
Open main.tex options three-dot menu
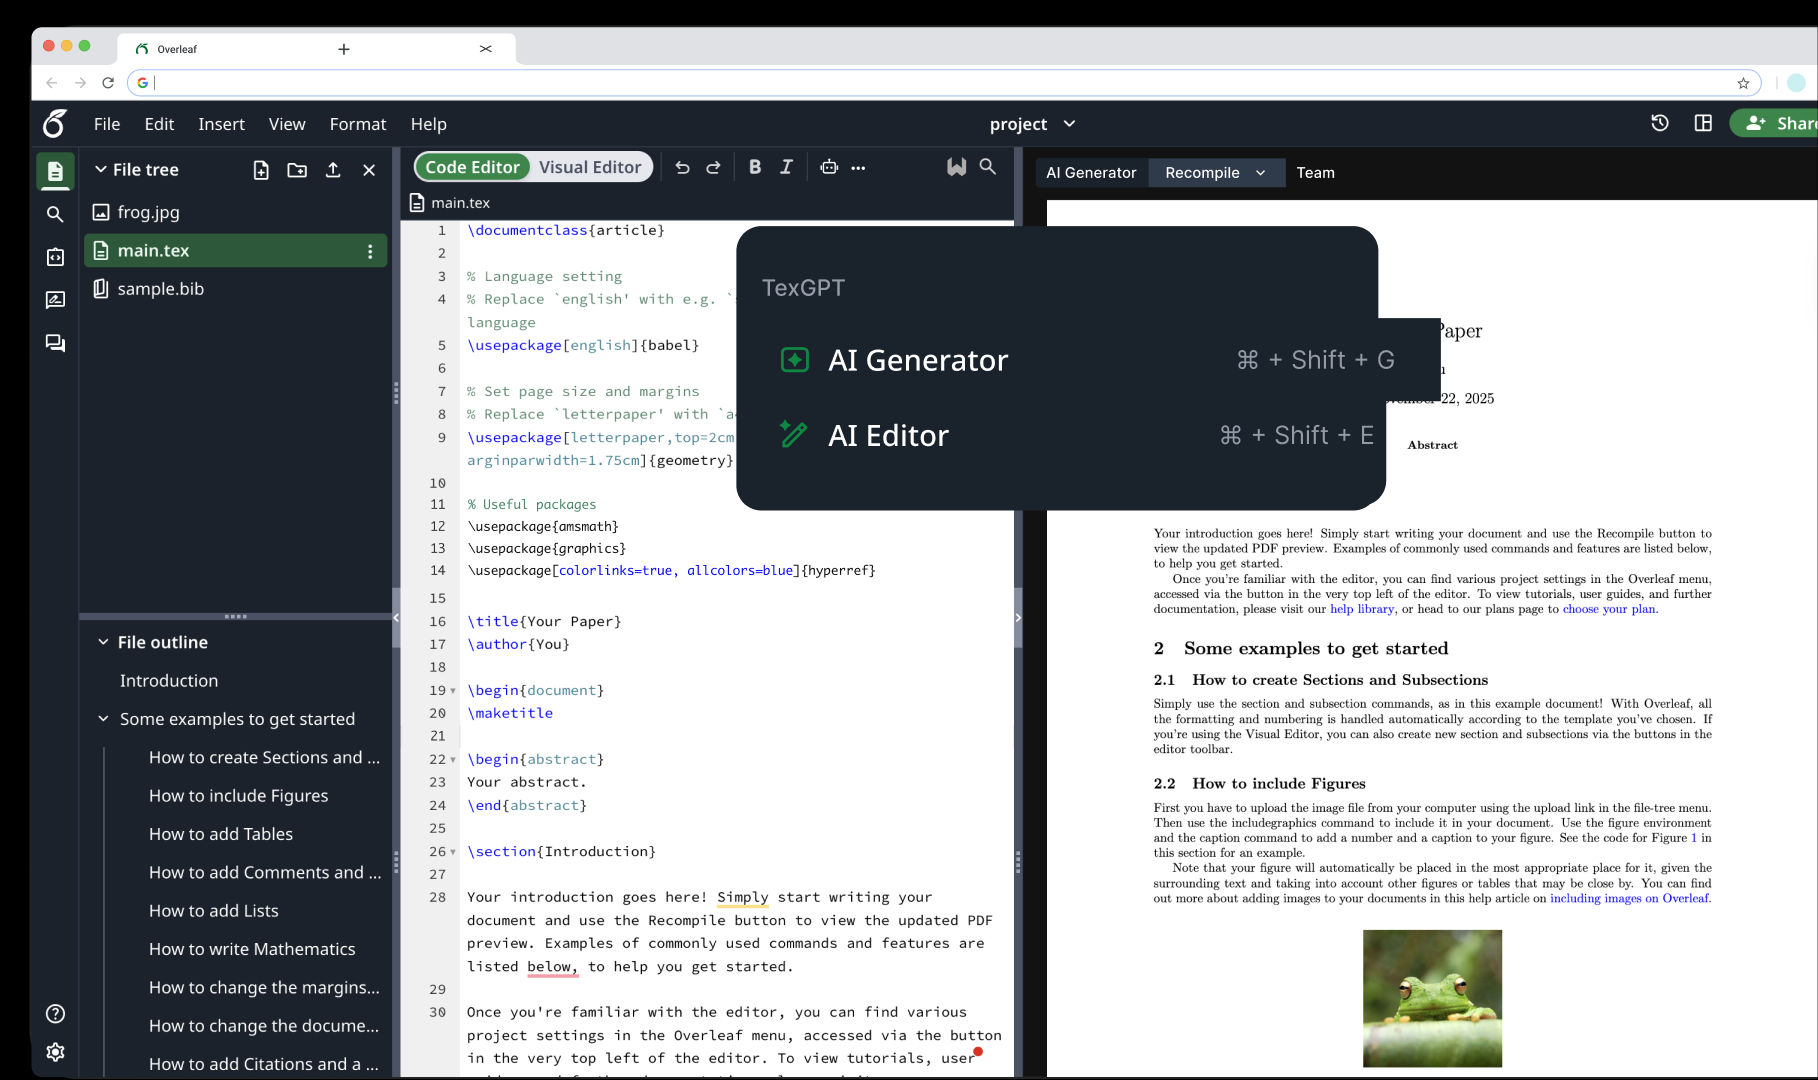click(x=370, y=251)
